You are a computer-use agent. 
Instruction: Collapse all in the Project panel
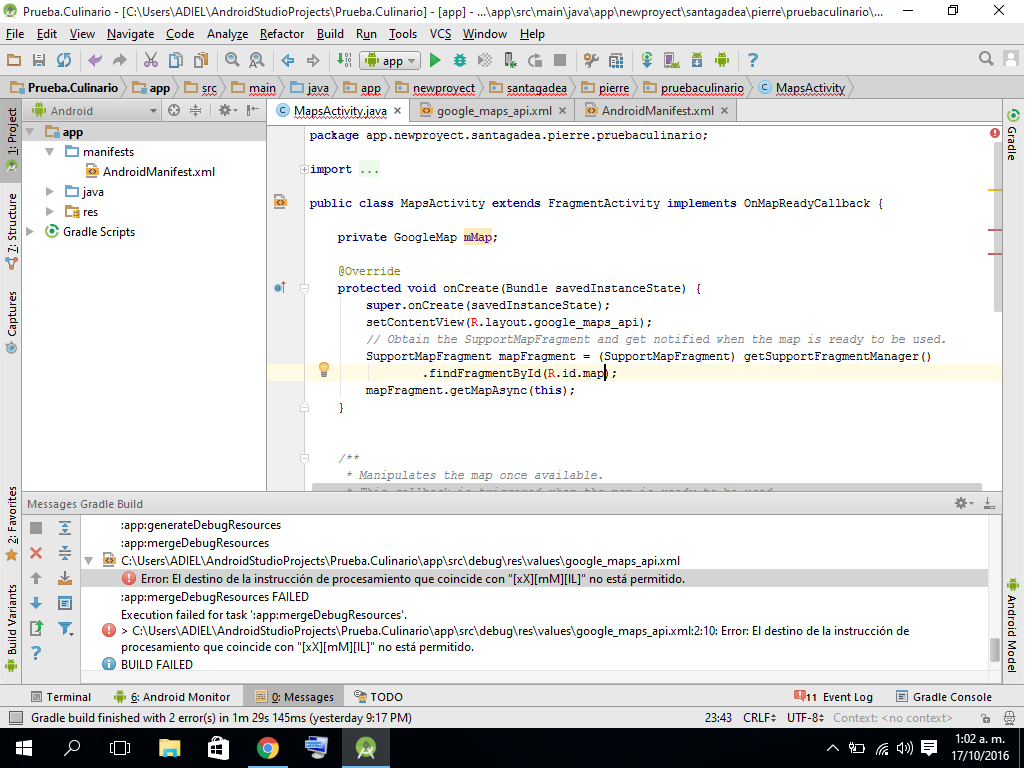195,111
